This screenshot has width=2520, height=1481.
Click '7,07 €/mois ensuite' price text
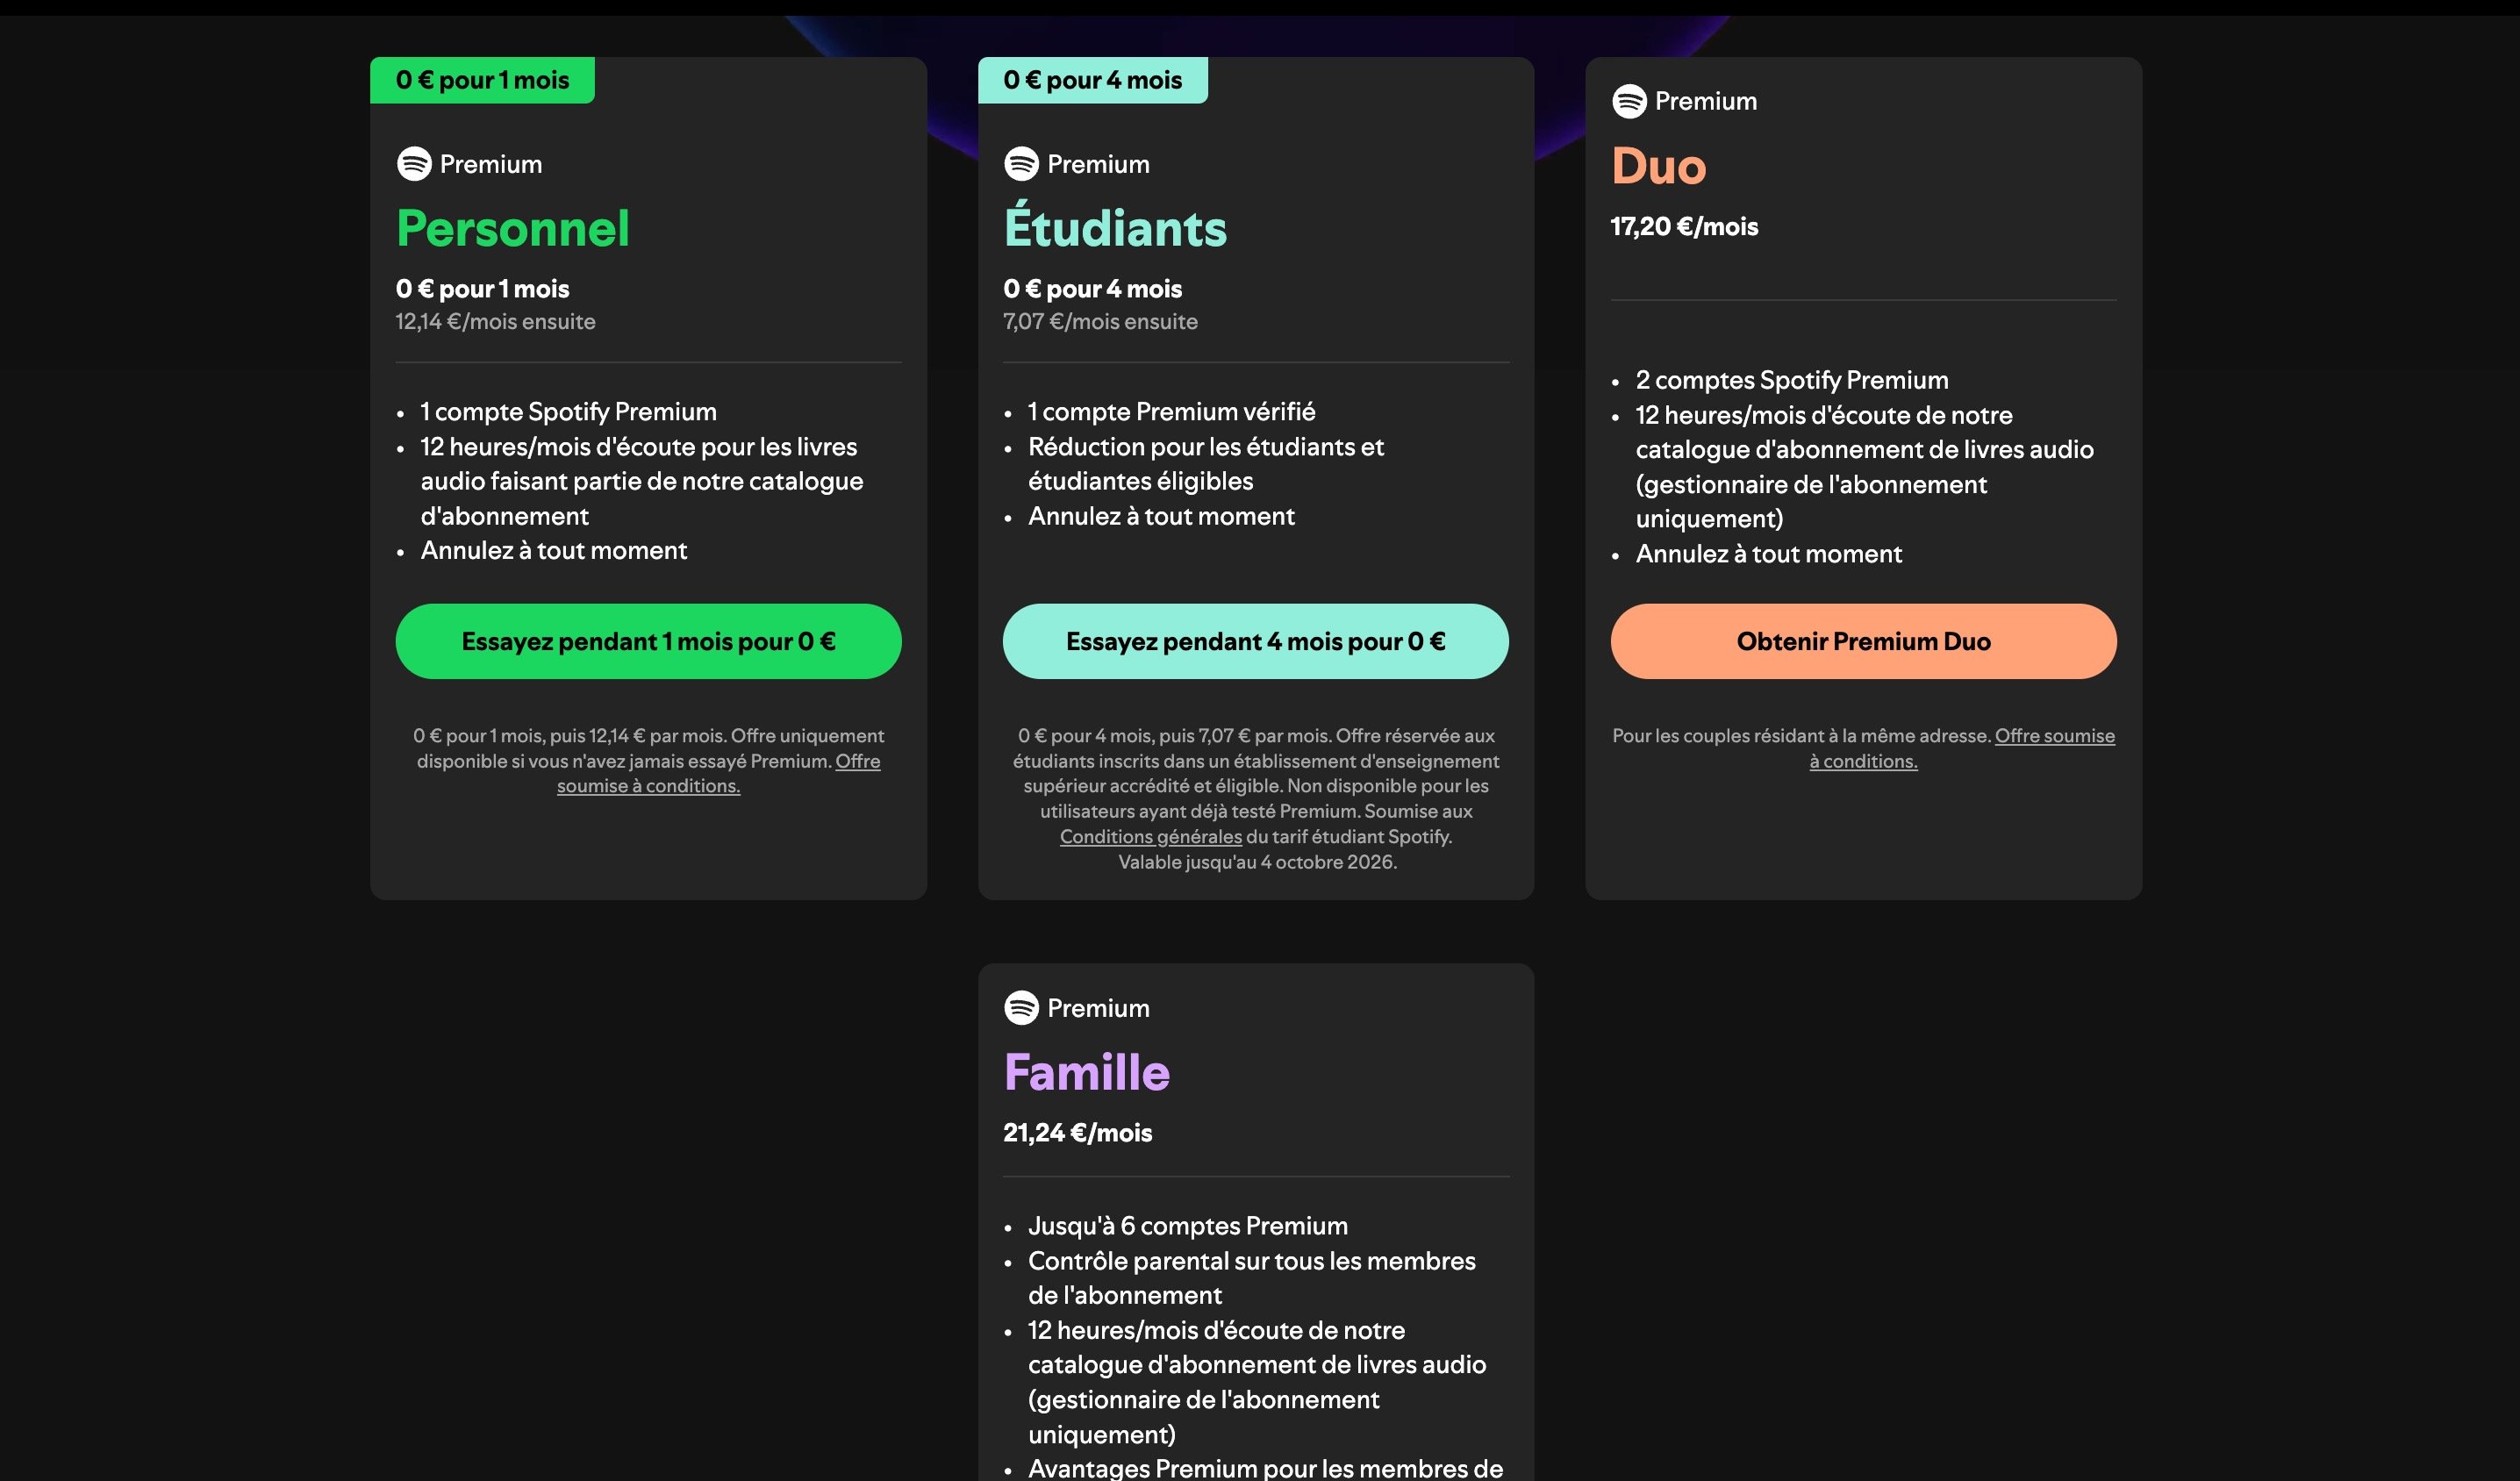click(x=1100, y=321)
